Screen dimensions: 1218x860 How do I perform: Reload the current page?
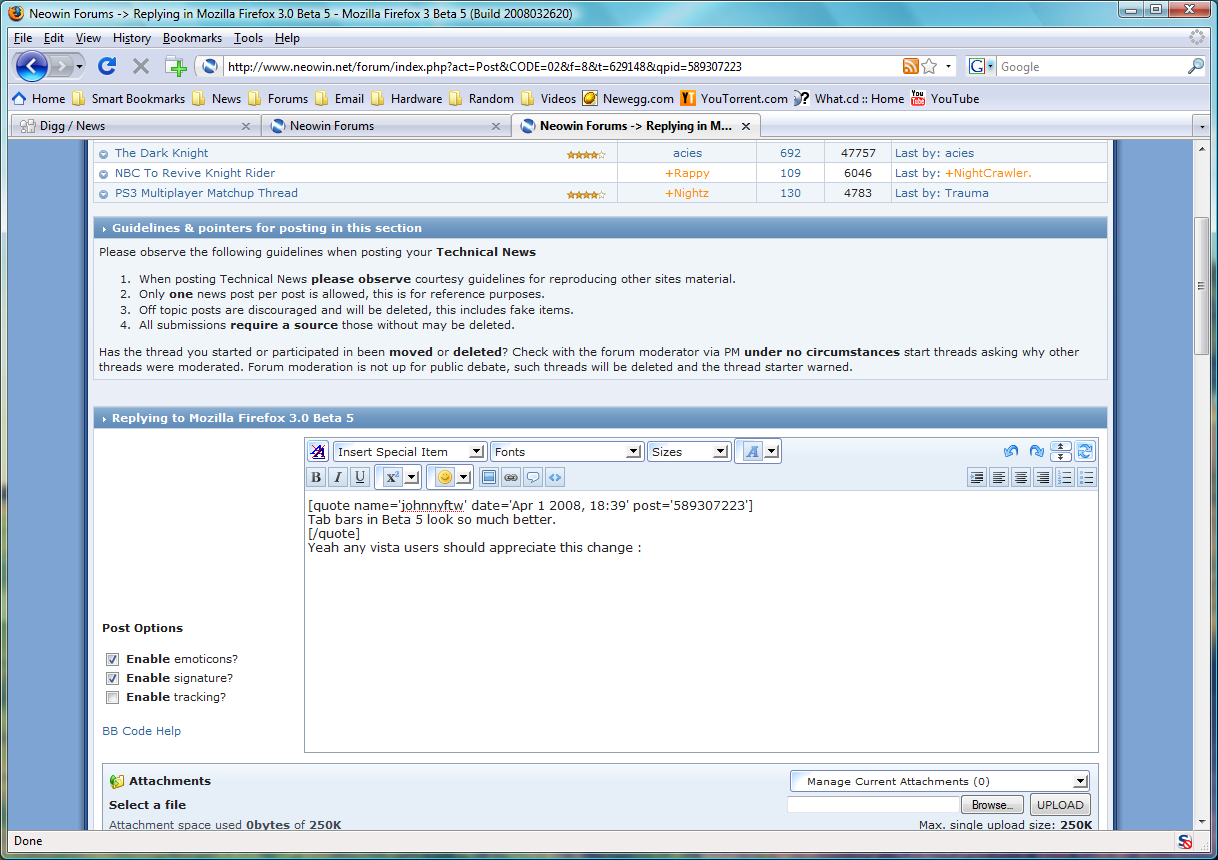pos(107,67)
